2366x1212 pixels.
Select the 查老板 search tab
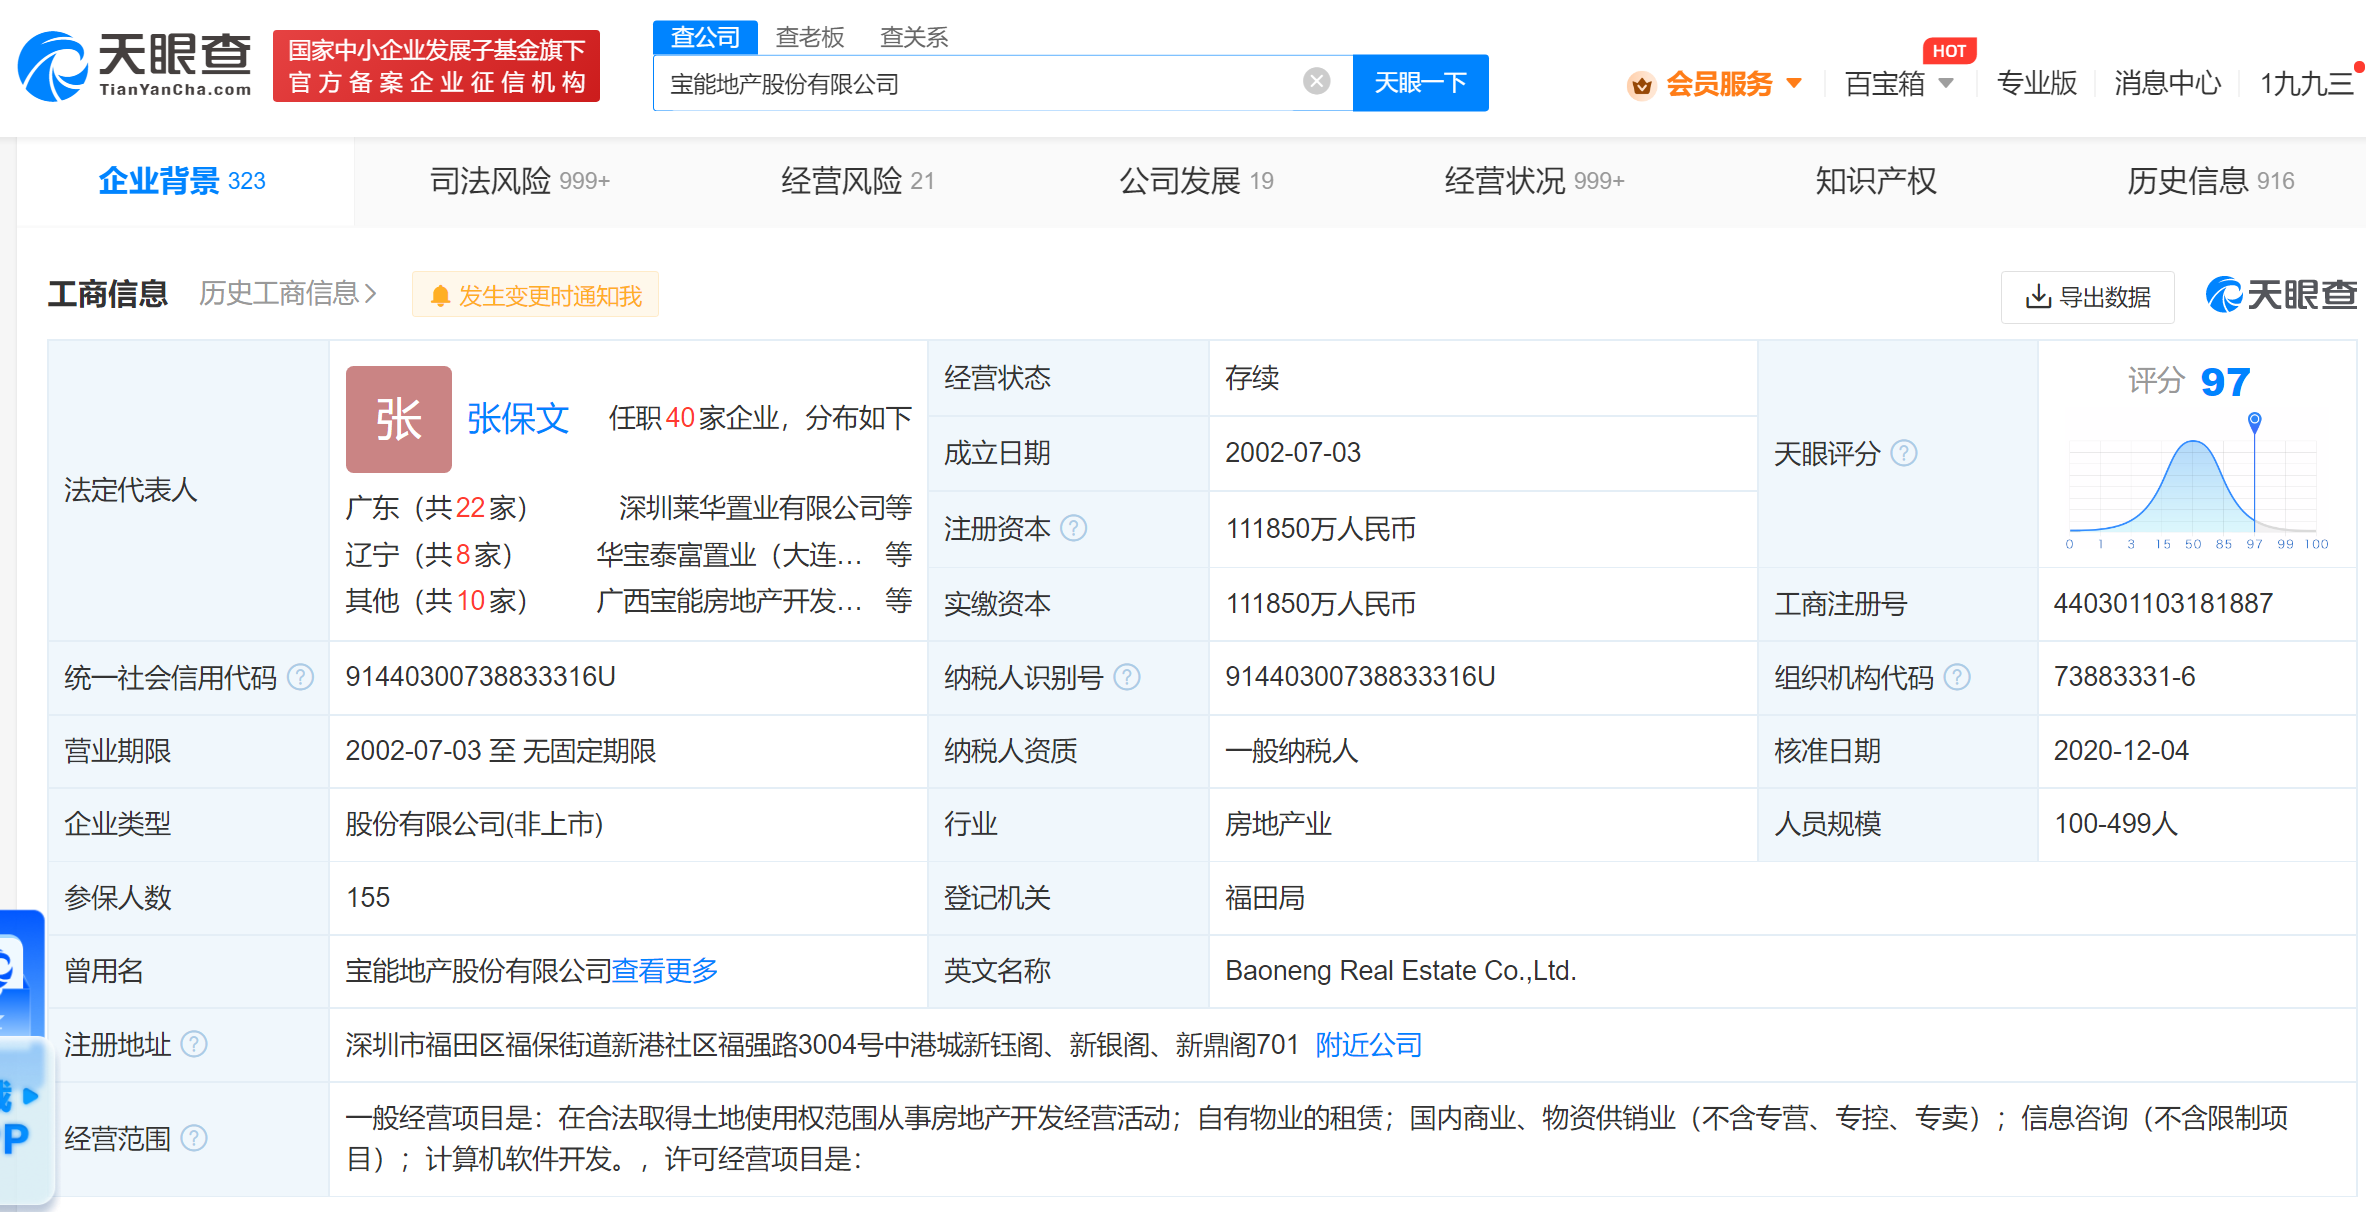pos(809,37)
